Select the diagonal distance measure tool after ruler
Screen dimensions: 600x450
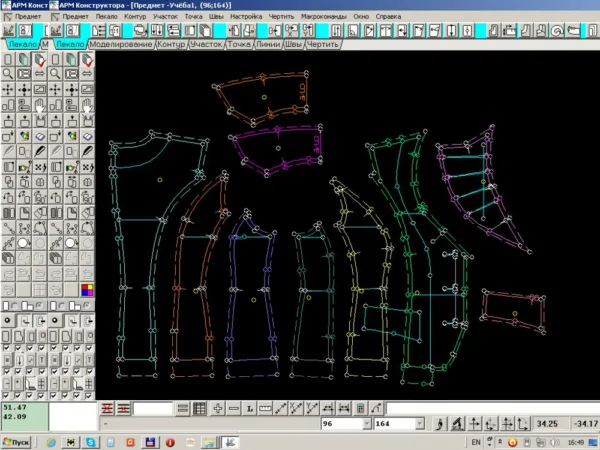tap(280, 409)
